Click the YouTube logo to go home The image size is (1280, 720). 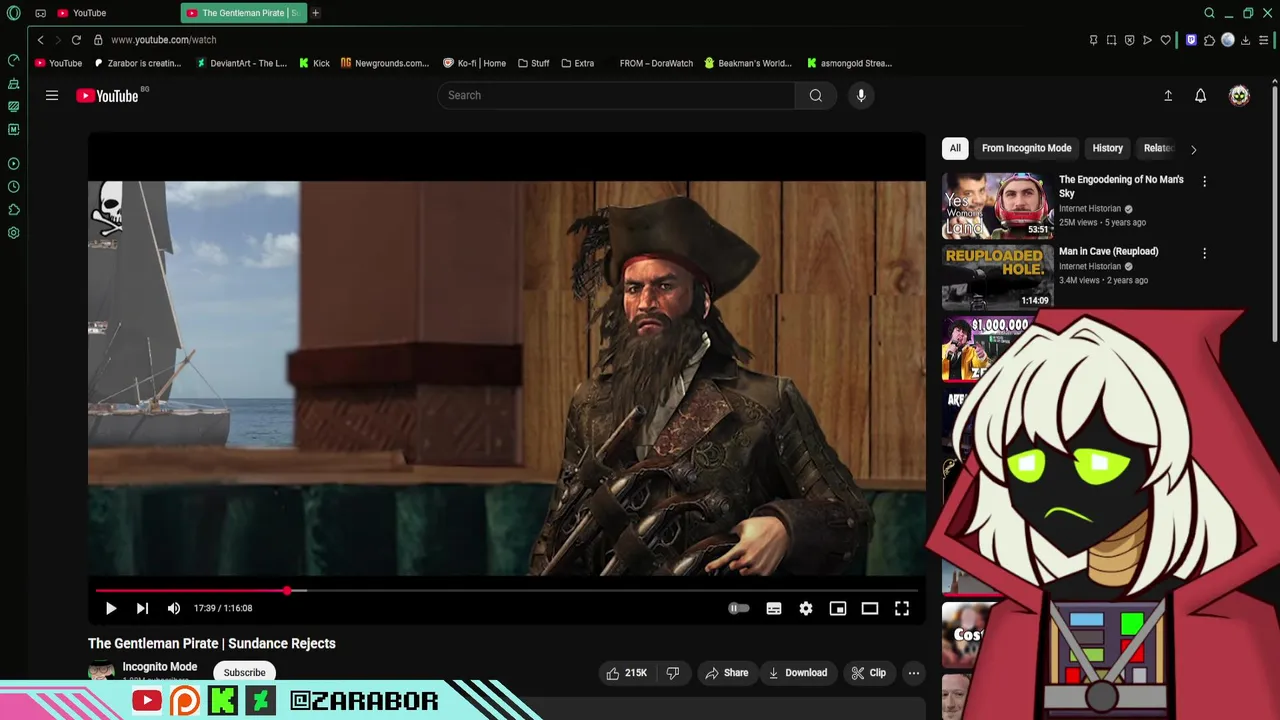107,96
